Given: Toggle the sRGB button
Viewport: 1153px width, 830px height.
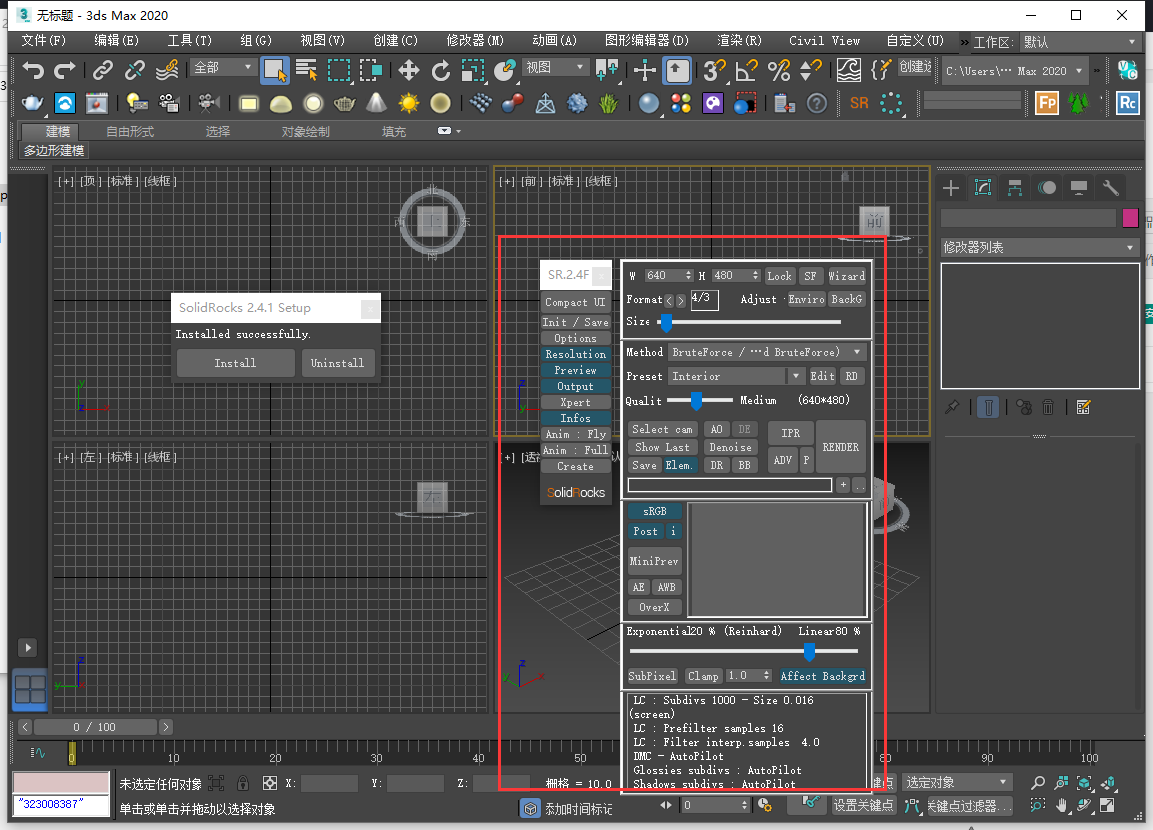Looking at the screenshot, I should [x=654, y=511].
